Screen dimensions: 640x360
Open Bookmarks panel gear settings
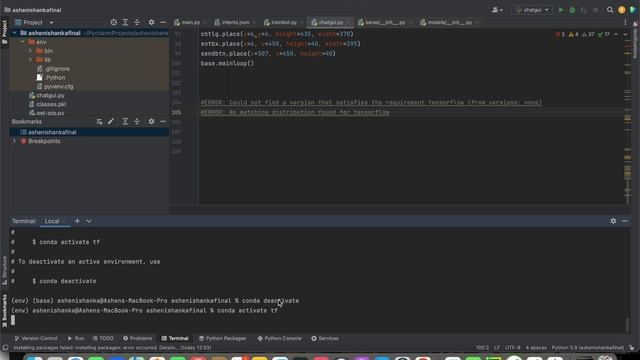[x=151, y=122]
